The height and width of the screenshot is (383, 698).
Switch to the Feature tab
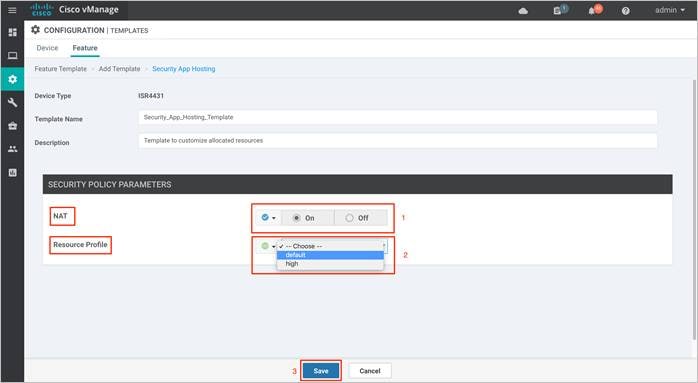coord(85,48)
